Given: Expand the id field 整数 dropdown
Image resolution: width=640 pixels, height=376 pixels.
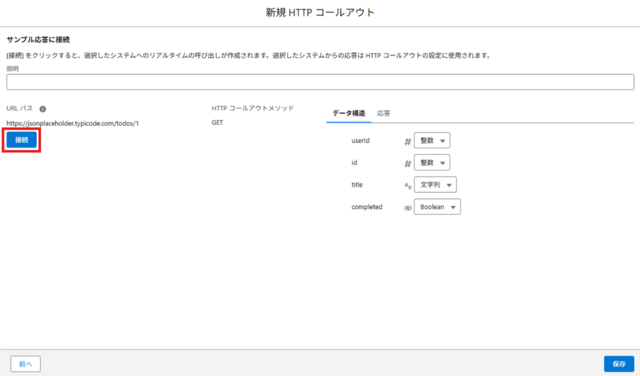Looking at the screenshot, I should [432, 162].
